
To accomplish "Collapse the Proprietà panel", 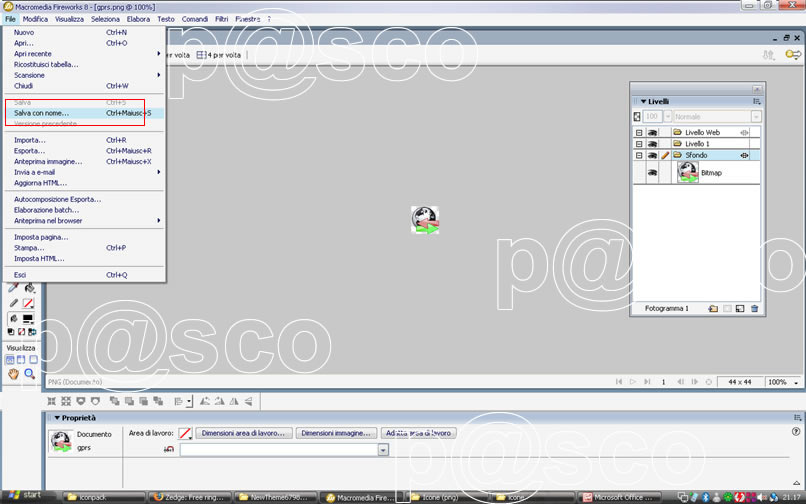I will click(x=57, y=418).
